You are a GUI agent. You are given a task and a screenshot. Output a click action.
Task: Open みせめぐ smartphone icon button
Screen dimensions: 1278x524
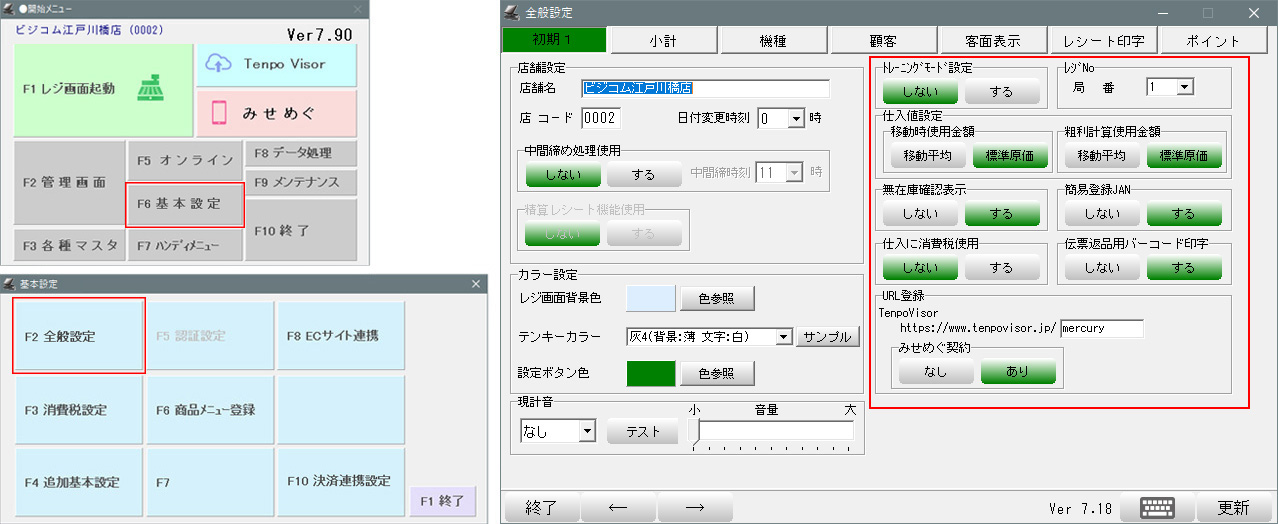click(275, 113)
